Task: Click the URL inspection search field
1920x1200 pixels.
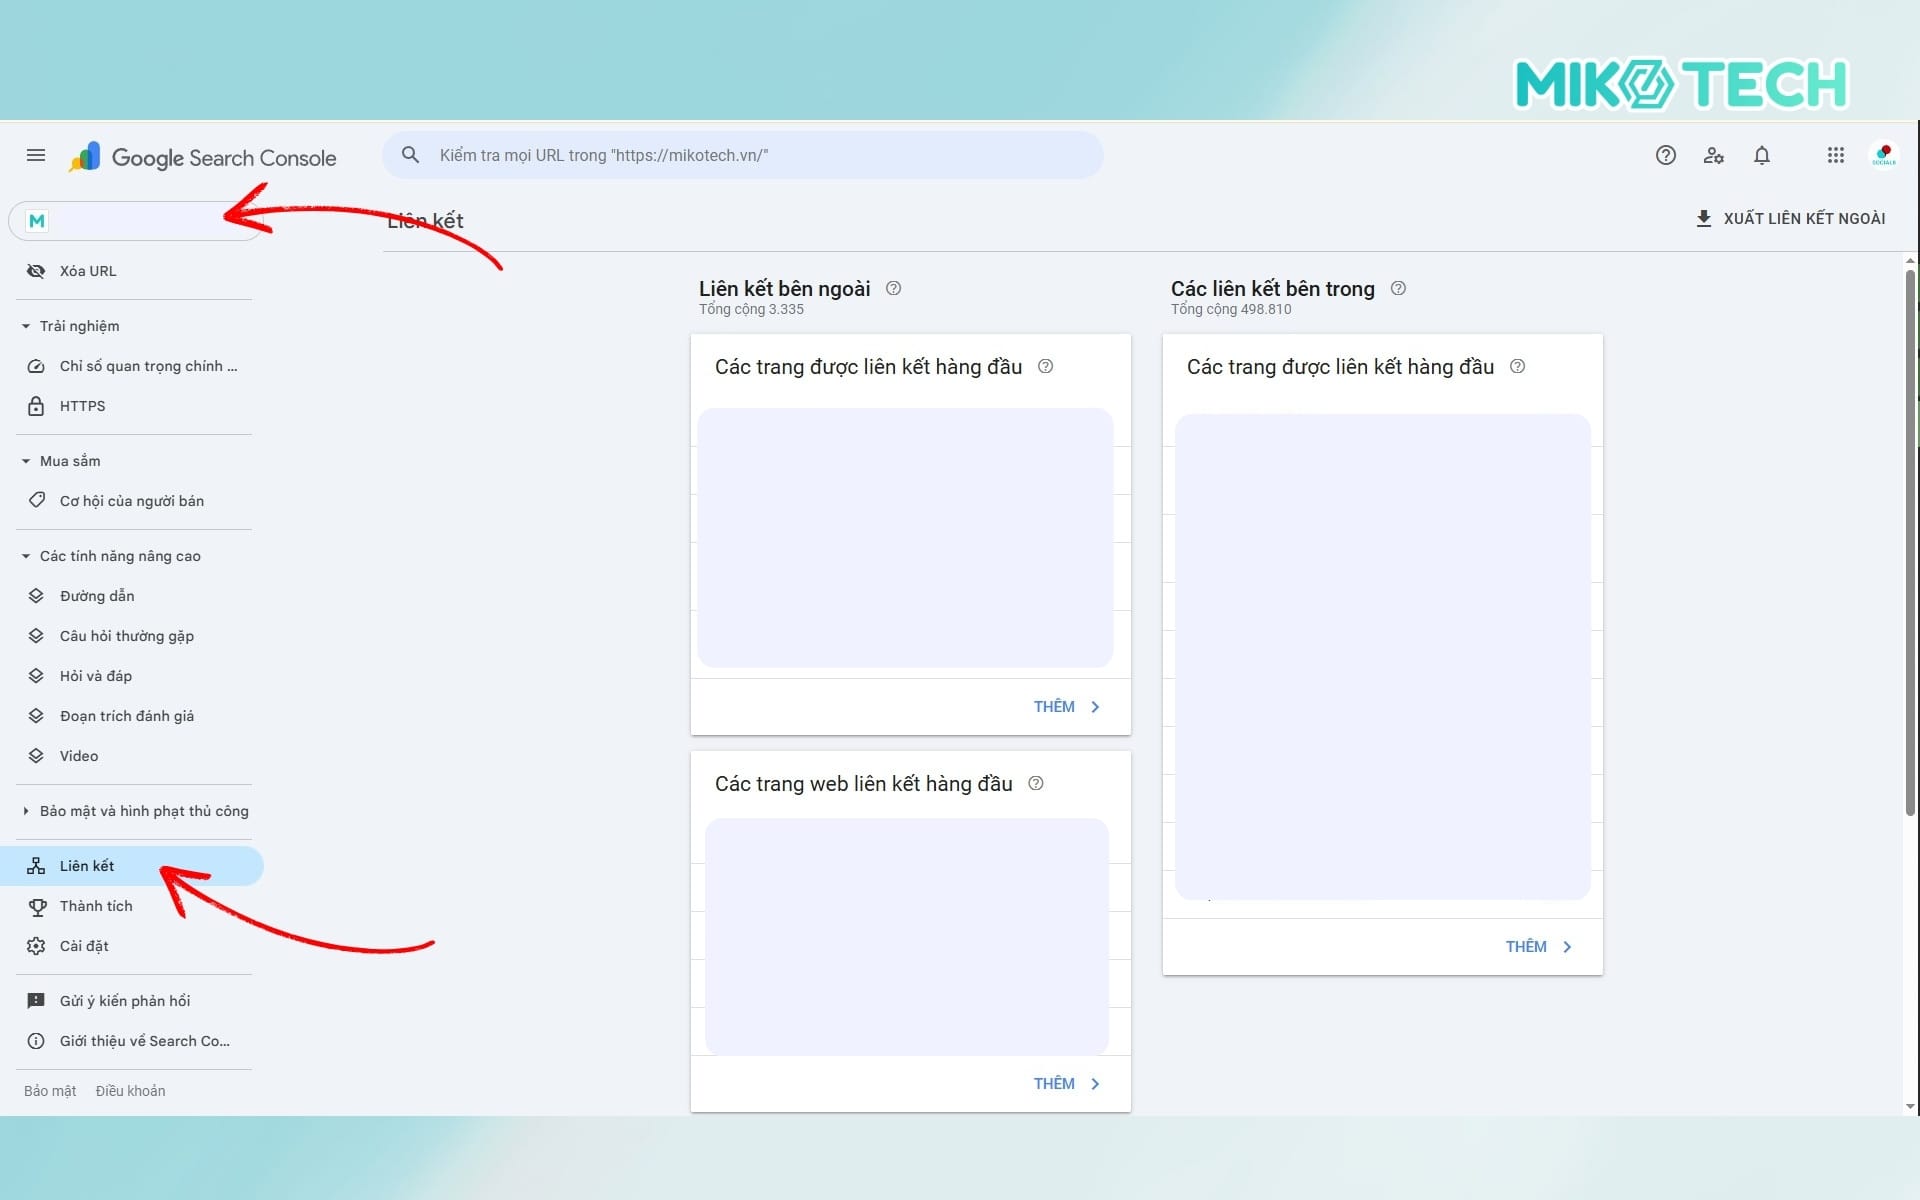Action: pos(760,155)
